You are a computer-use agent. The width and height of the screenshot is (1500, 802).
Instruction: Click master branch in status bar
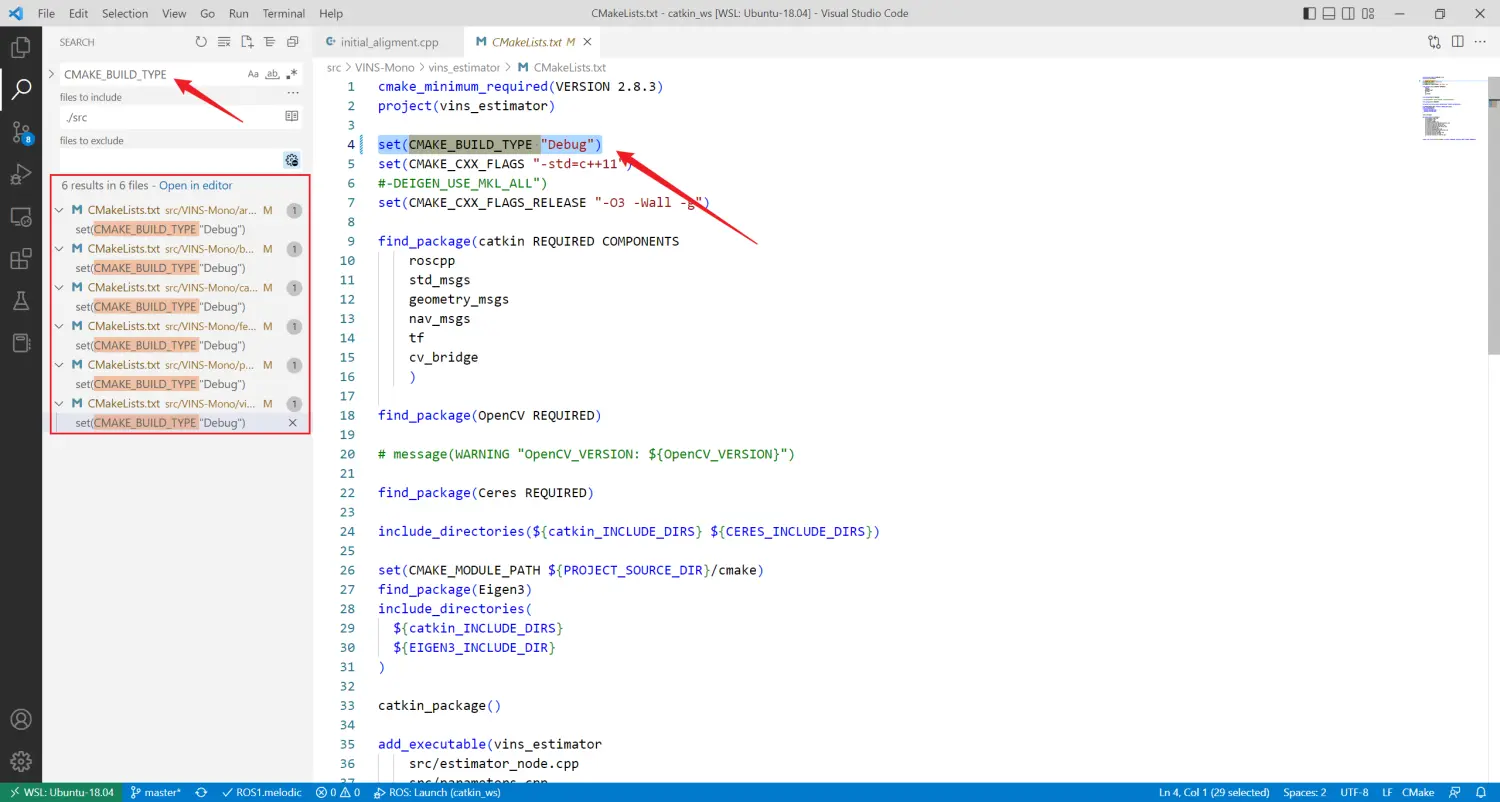155,792
